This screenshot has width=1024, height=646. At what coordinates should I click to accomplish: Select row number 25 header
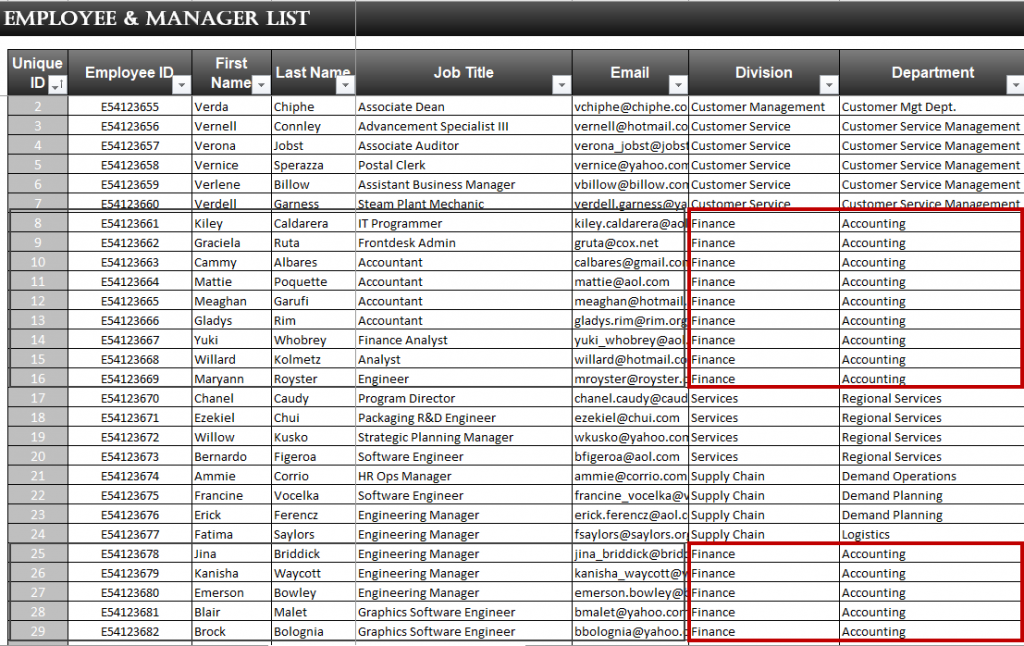click(38, 554)
